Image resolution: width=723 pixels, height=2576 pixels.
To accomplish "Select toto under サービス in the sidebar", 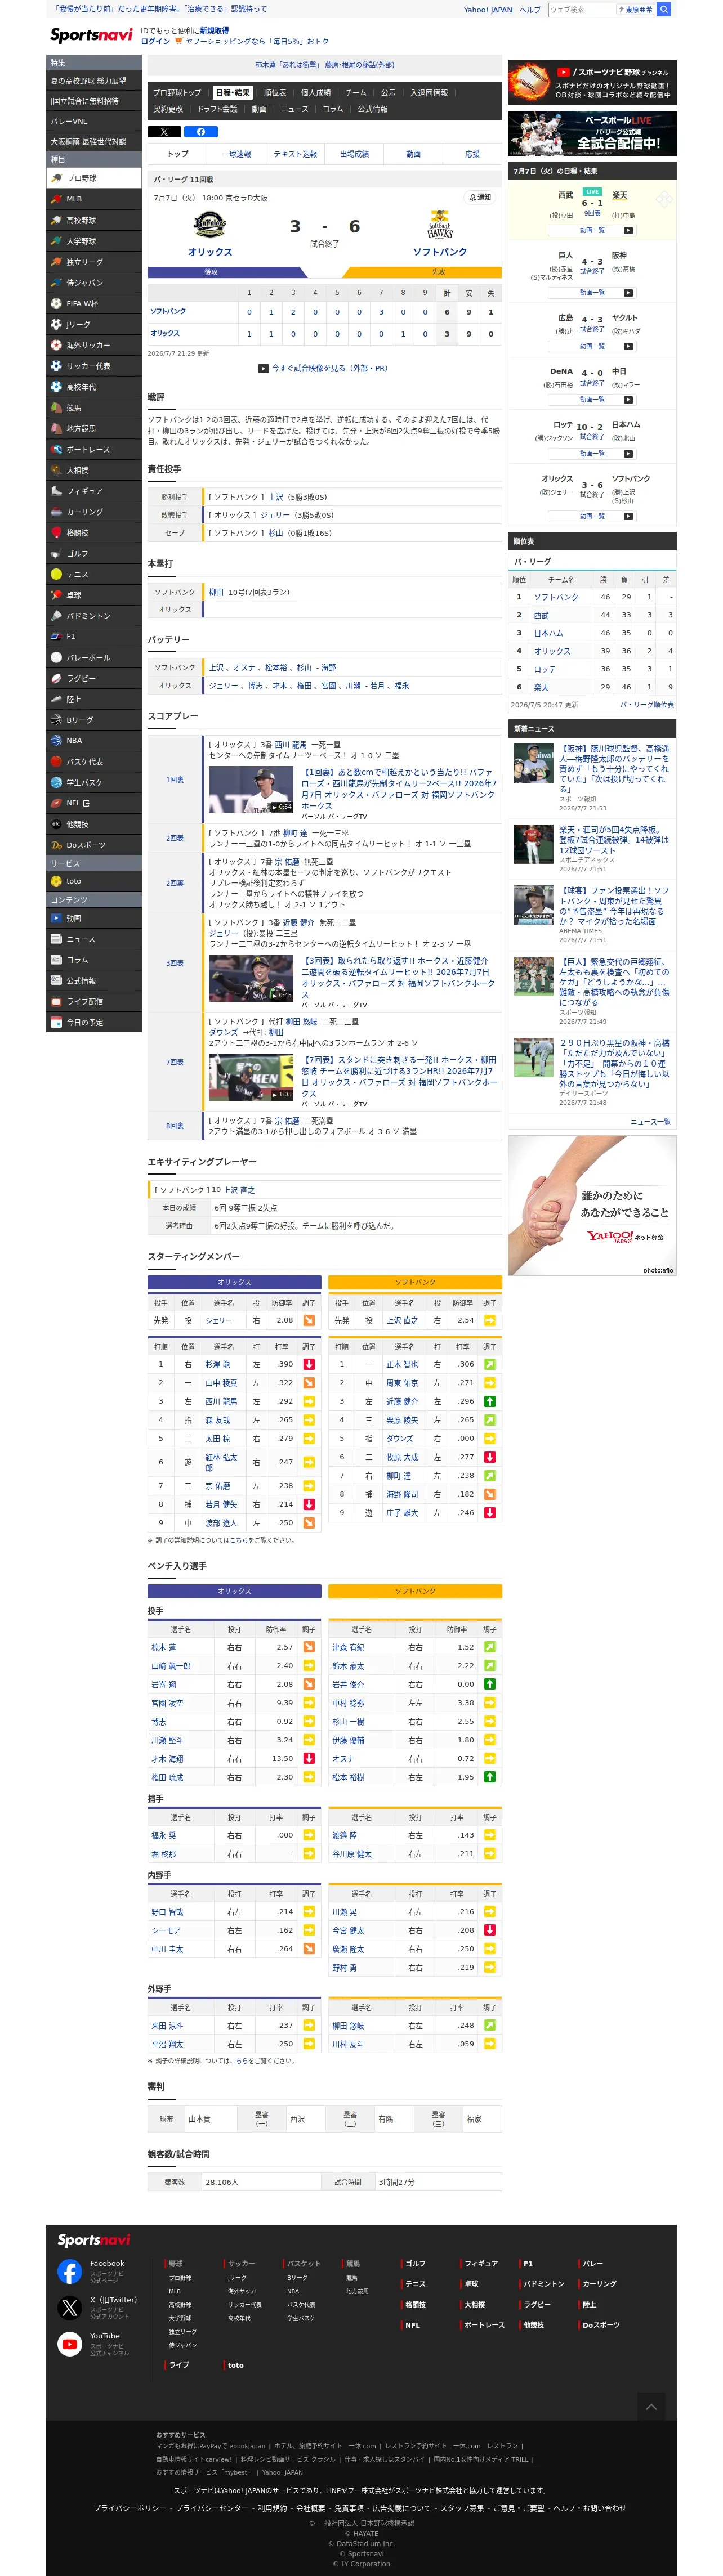I will pos(94,881).
